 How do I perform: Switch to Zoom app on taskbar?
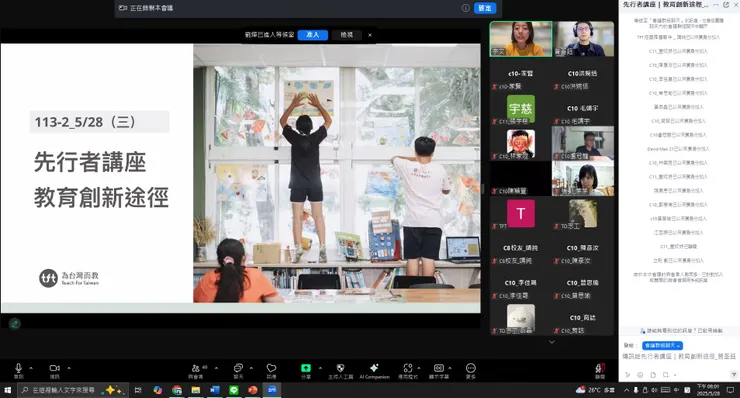click(x=272, y=390)
